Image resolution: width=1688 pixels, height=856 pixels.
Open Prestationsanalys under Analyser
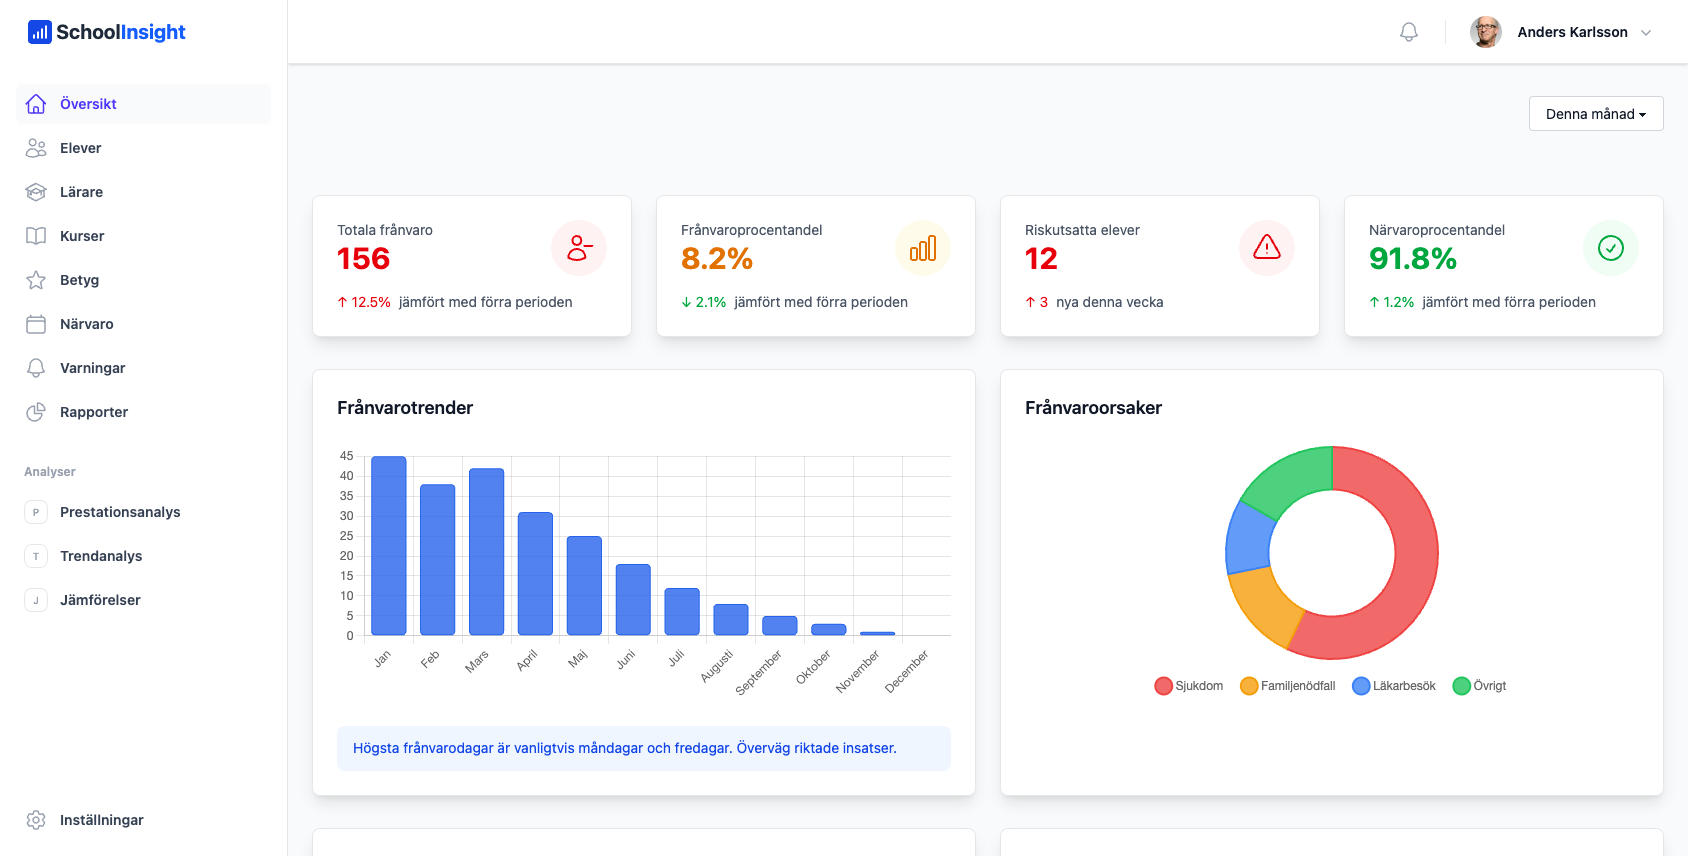point(120,512)
